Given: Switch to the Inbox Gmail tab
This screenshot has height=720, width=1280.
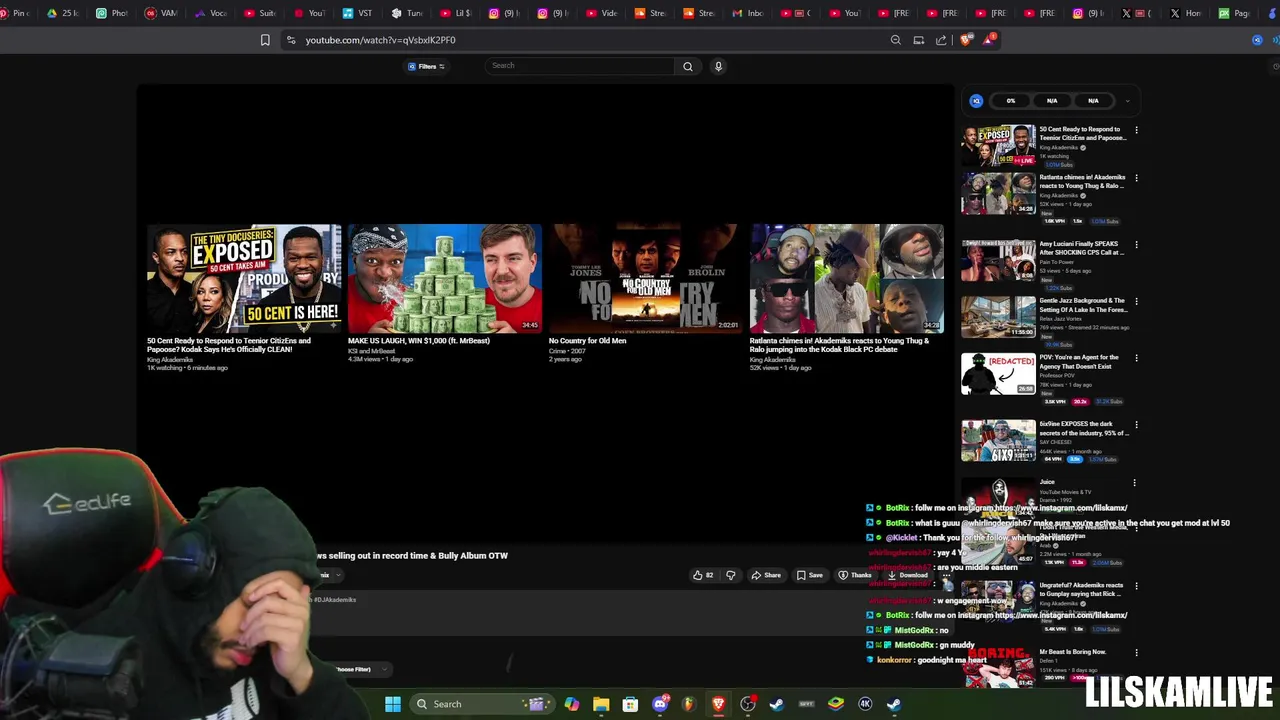Looking at the screenshot, I should pyautogui.click(x=748, y=13).
